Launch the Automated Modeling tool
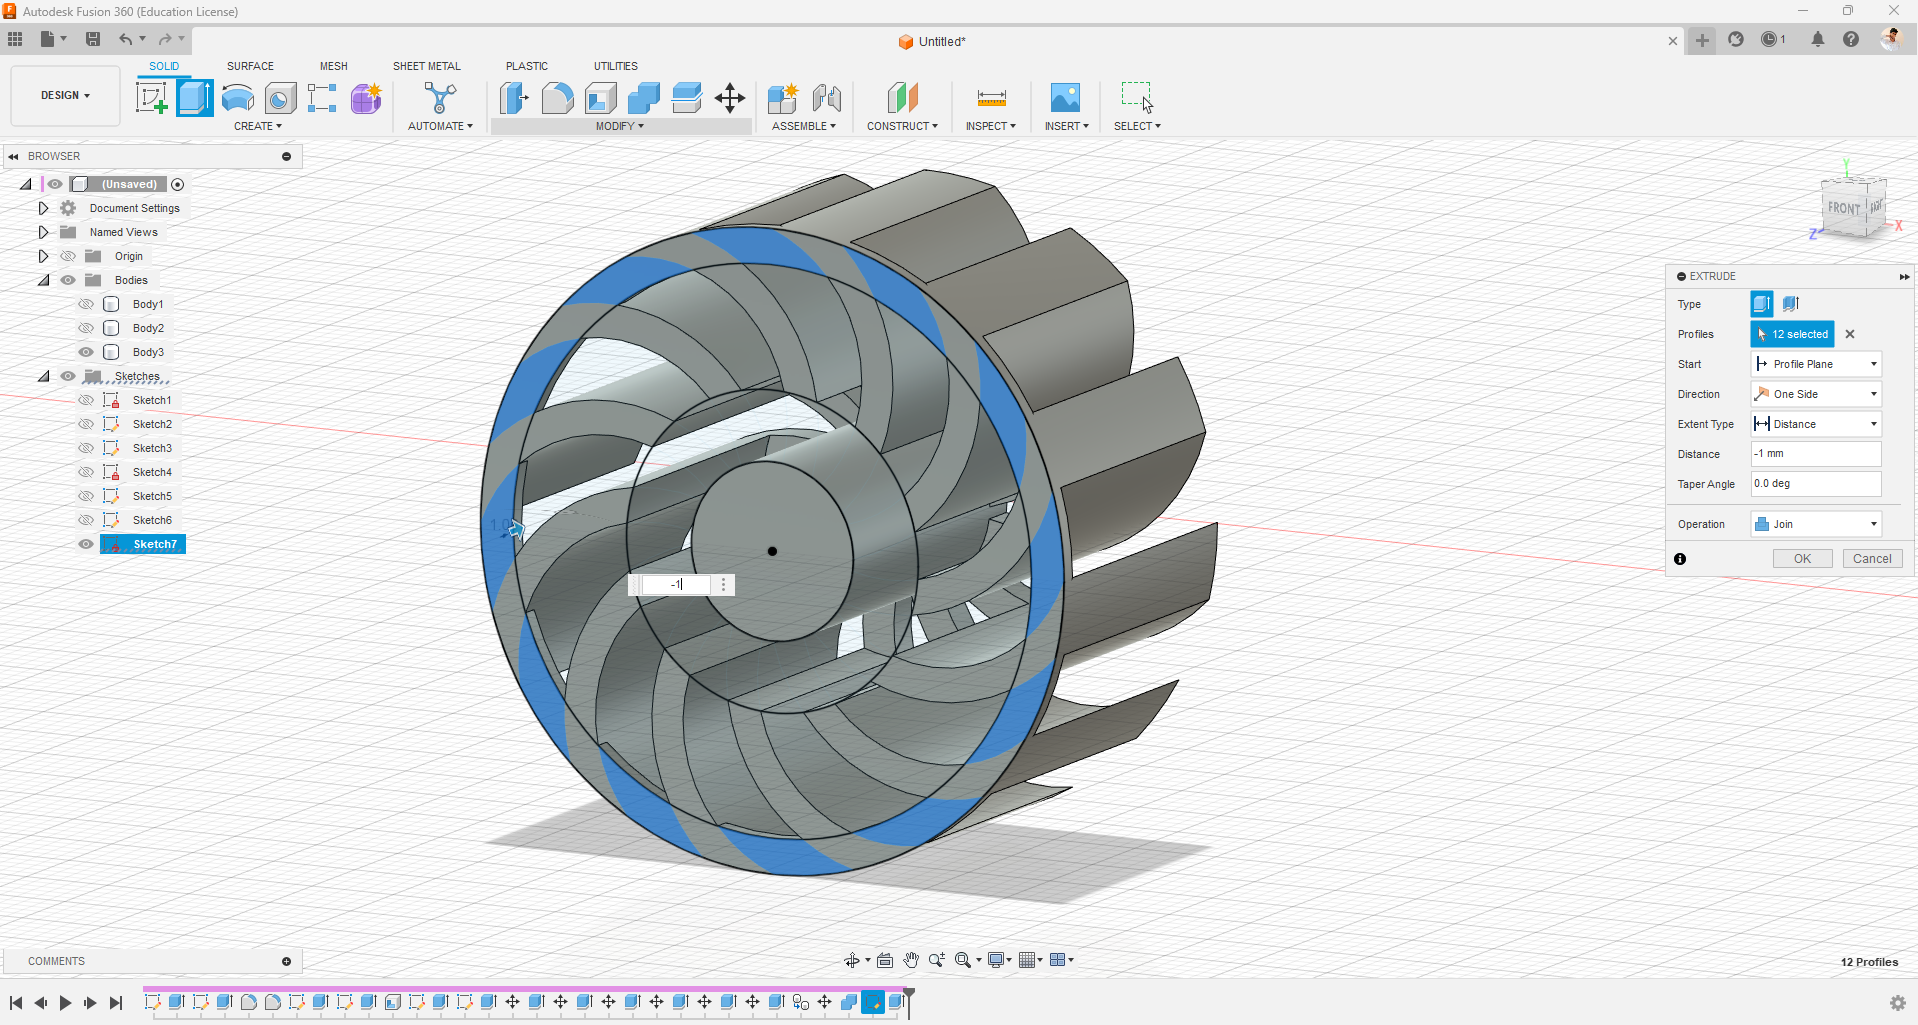The width and height of the screenshot is (1918, 1025). click(440, 98)
